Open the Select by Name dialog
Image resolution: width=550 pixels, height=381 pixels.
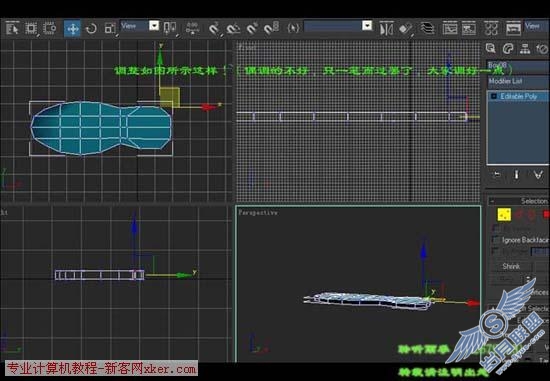[x=31, y=28]
